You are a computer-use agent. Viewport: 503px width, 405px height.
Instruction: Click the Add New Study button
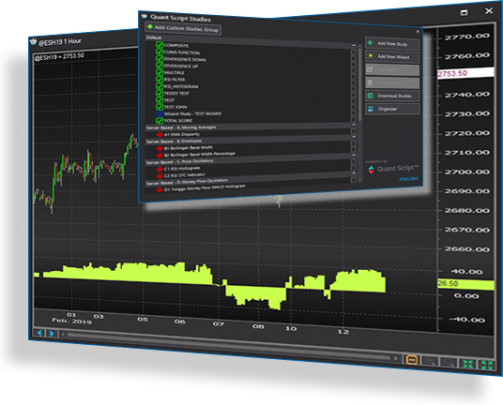(392, 44)
